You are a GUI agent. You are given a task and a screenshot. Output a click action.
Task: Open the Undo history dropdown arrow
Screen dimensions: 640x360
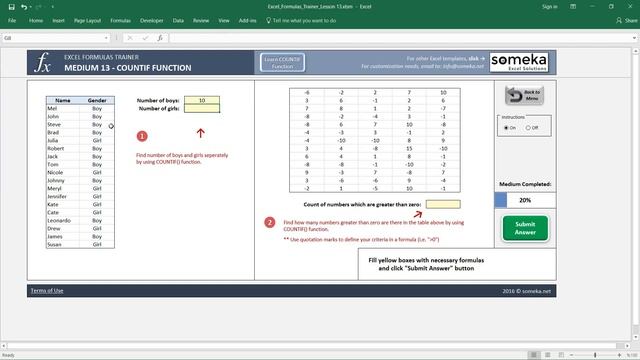pyautogui.click(x=31, y=7)
